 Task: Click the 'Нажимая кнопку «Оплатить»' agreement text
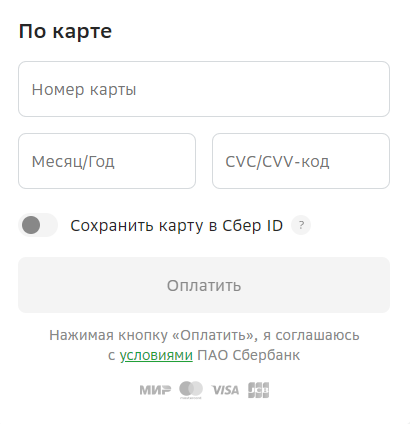(x=154, y=335)
